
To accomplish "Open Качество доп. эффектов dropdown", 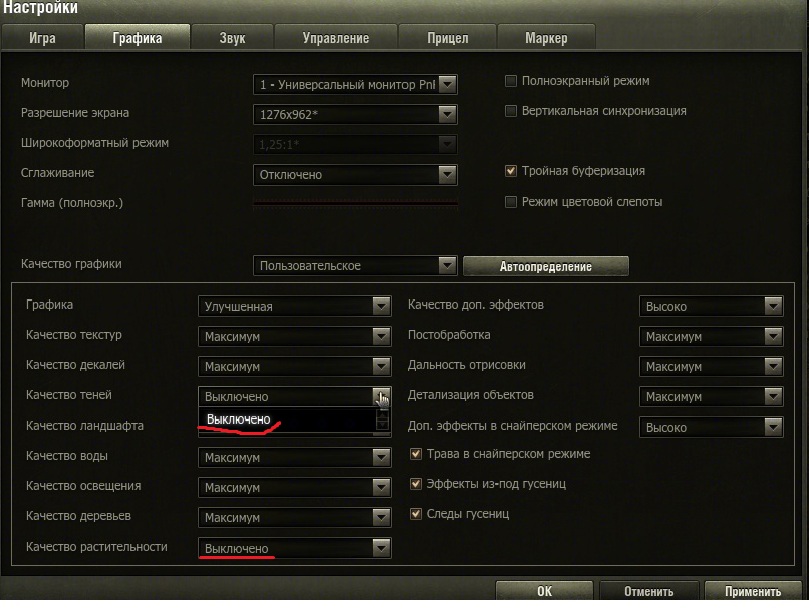I will click(711, 306).
